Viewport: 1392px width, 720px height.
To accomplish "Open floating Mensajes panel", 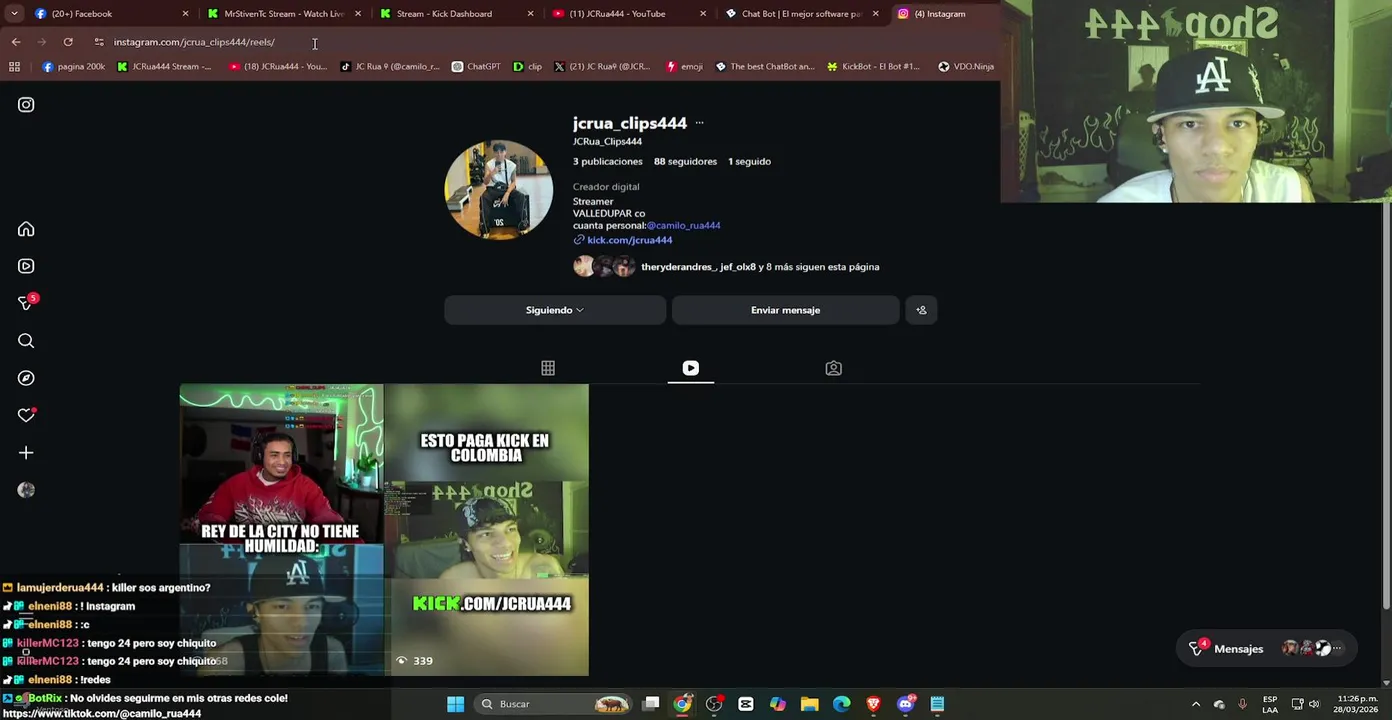I will click(x=1266, y=649).
